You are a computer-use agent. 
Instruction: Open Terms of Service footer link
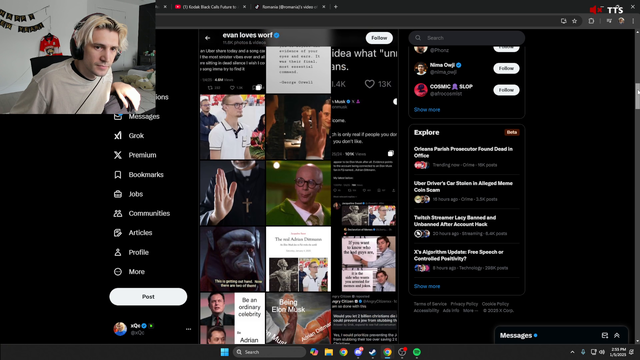point(430,304)
